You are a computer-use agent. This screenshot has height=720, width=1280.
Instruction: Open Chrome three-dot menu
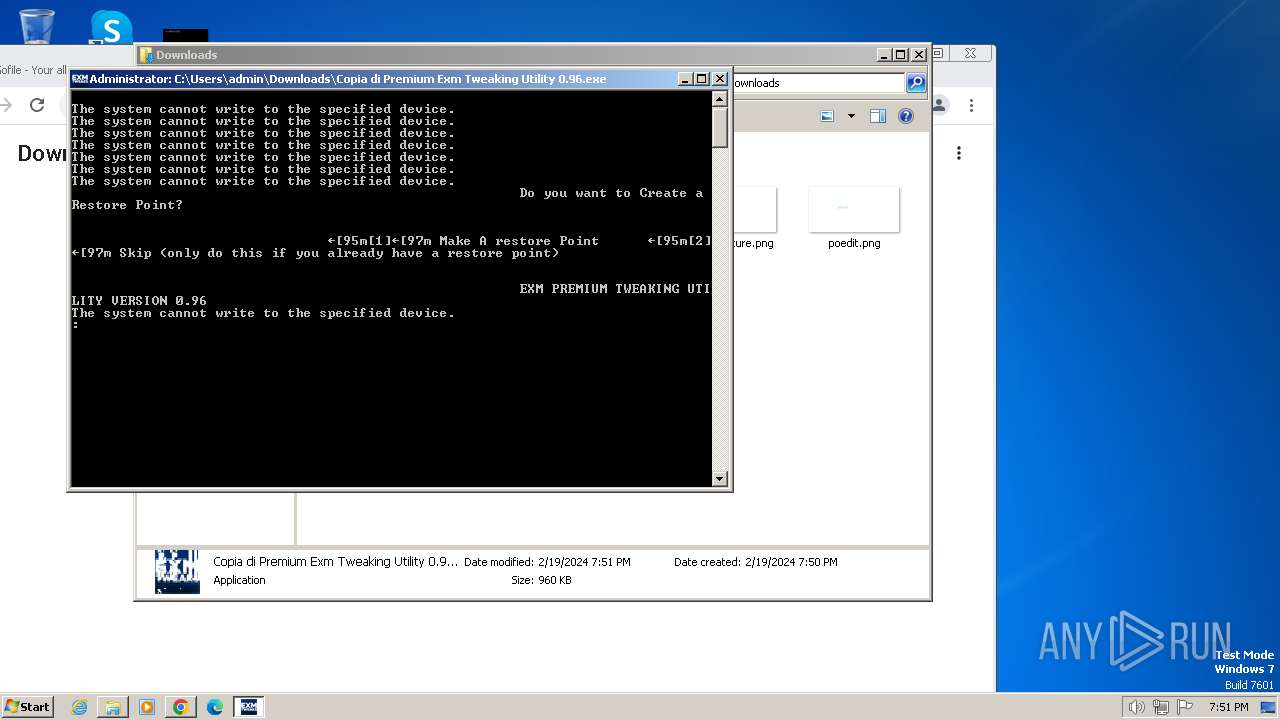coord(971,105)
